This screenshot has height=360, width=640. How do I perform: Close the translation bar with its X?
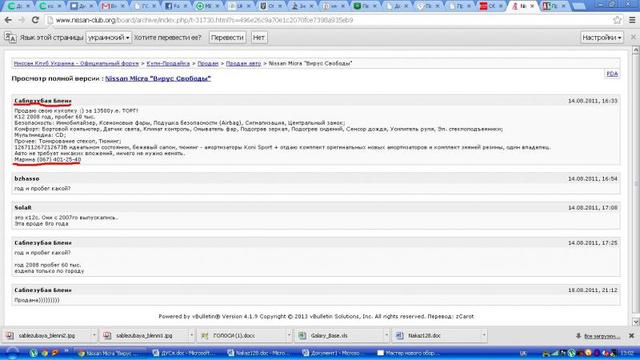[x=633, y=37]
